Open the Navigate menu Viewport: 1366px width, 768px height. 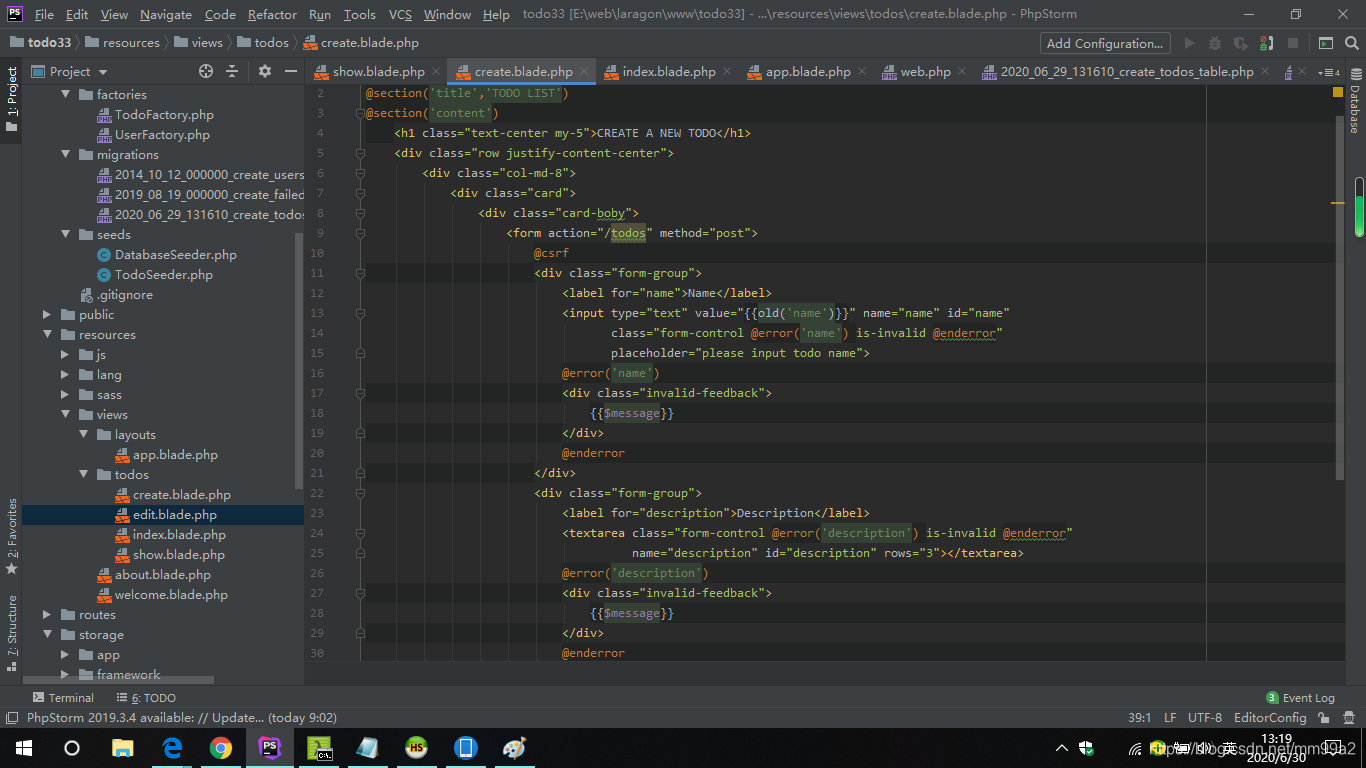[166, 14]
